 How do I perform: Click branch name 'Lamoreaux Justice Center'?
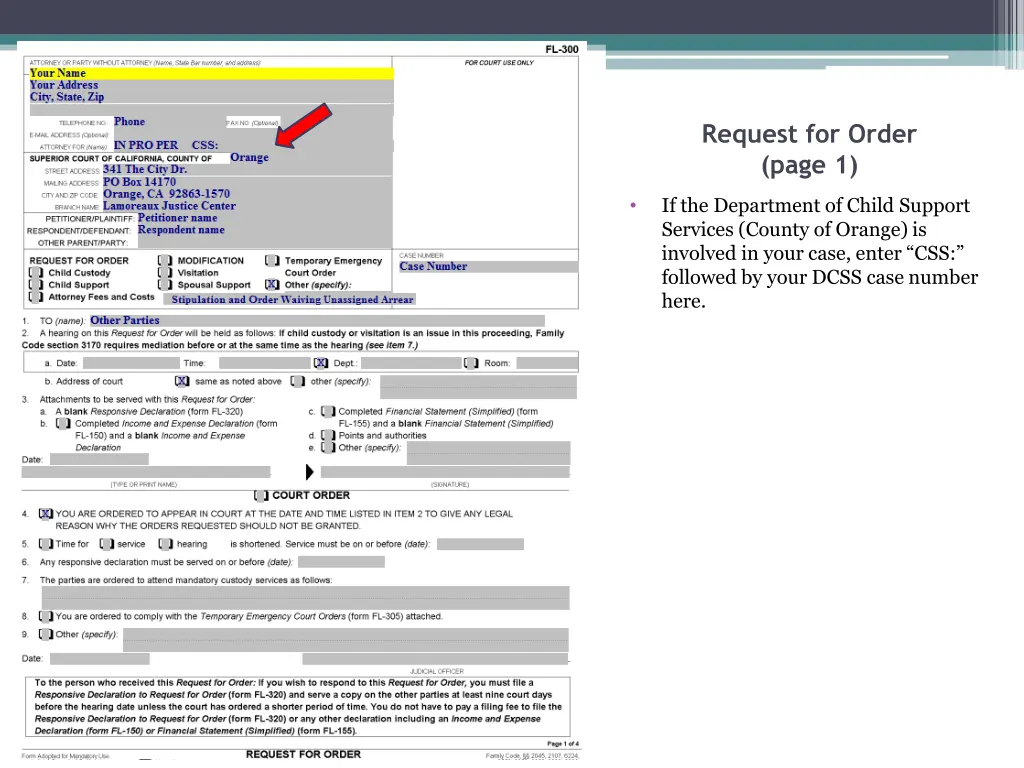click(247, 206)
